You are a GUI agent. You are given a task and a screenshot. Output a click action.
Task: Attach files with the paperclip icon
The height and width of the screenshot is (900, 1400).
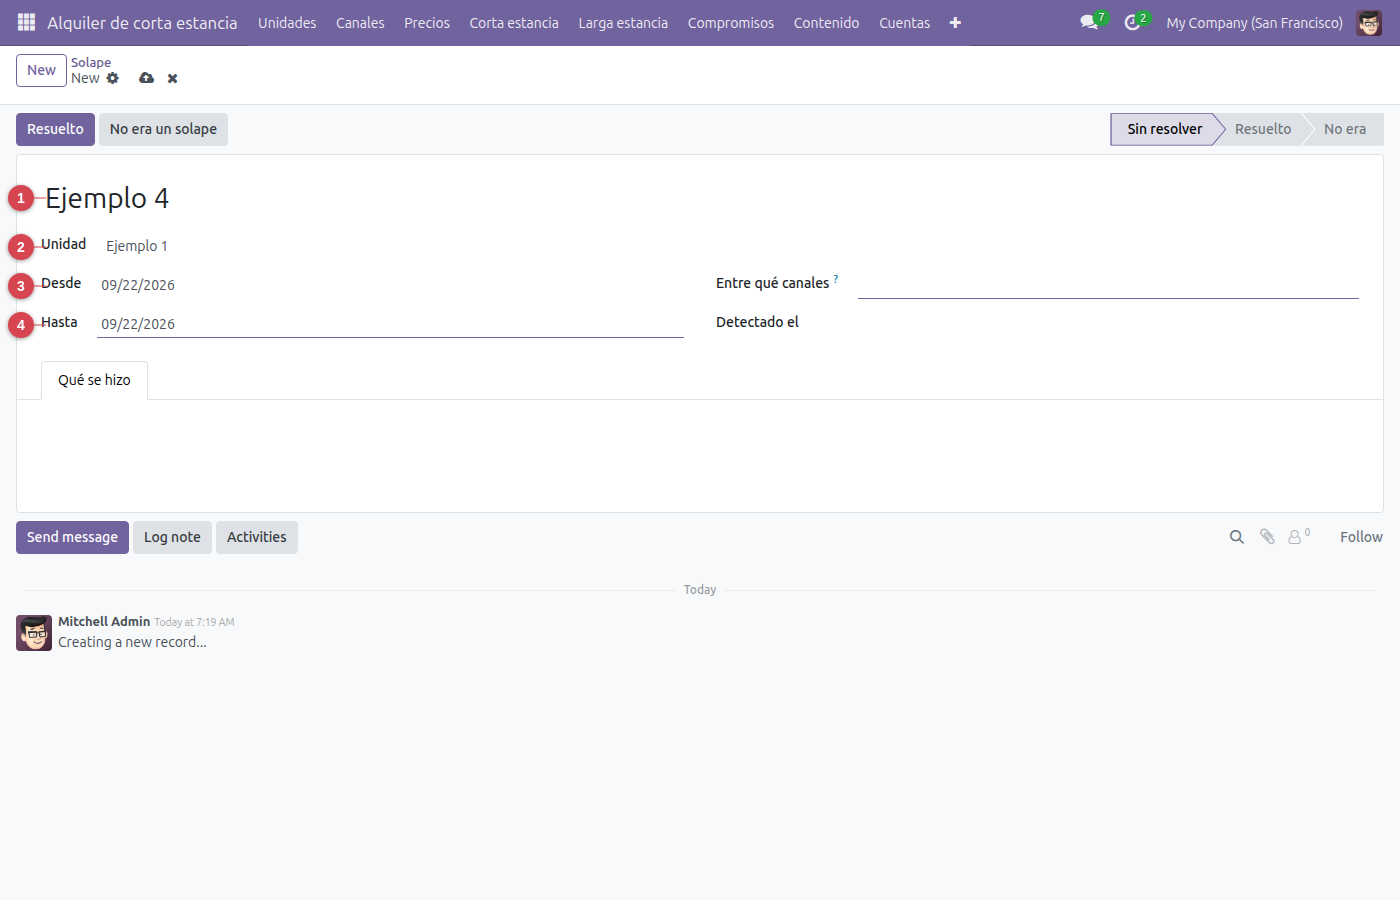click(1267, 537)
